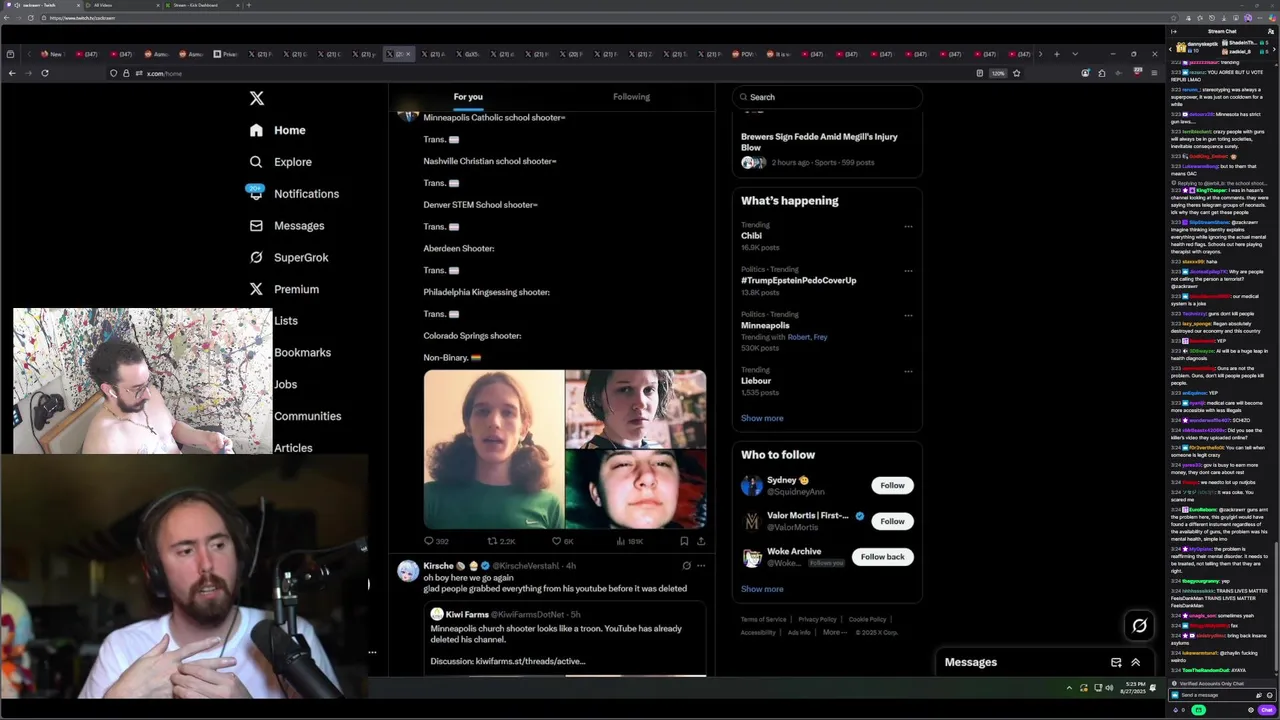Open Bookmarks in the sidebar
Screen dimensions: 1280x720
302,353
